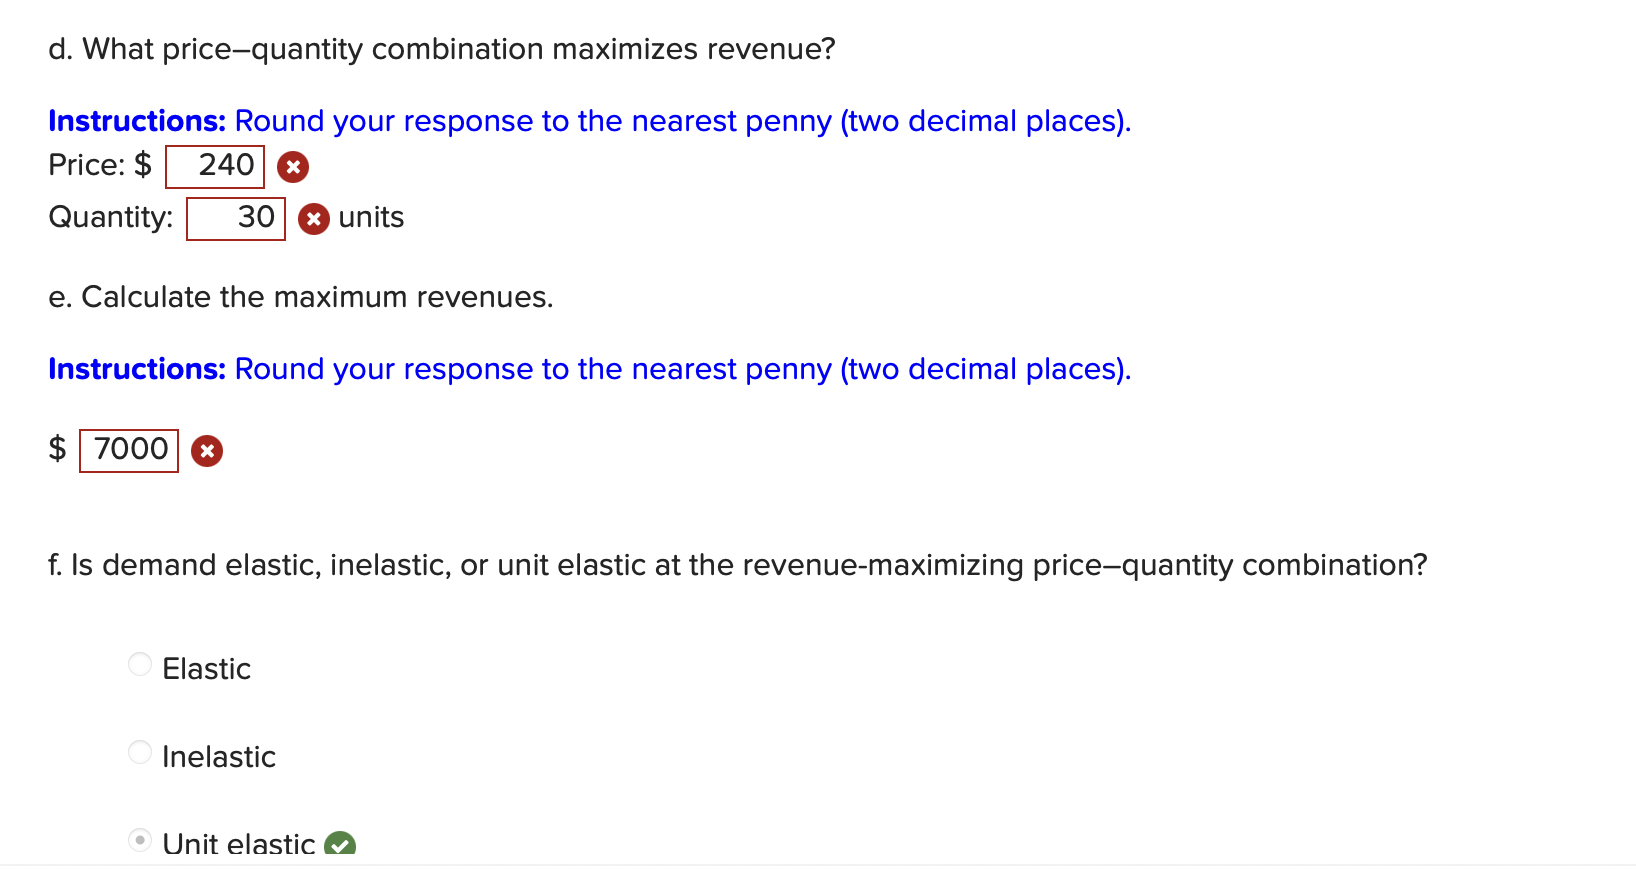Click the blue Instructions text in part d
The height and width of the screenshot is (870, 1636).
(x=136, y=121)
